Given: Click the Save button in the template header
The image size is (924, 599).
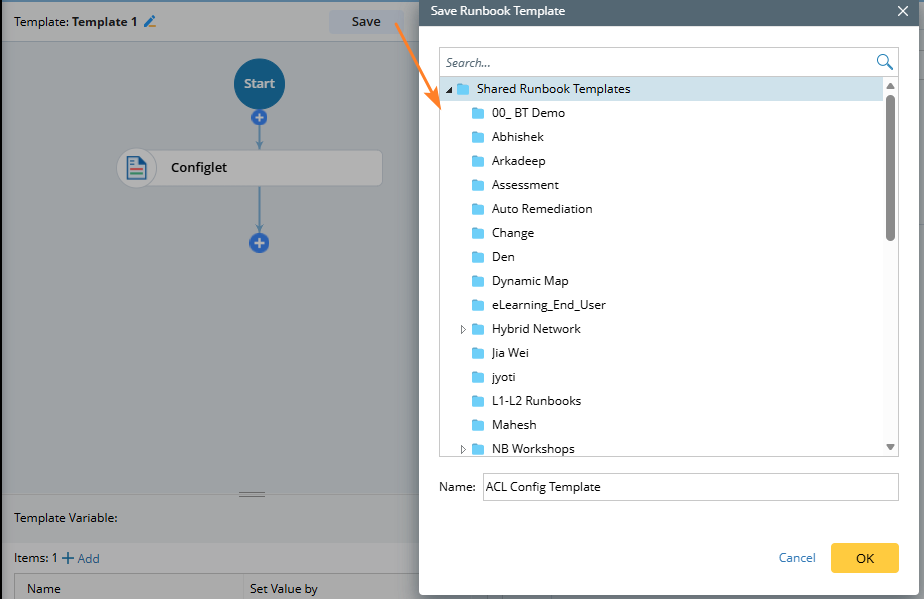Looking at the screenshot, I should click(x=366, y=21).
